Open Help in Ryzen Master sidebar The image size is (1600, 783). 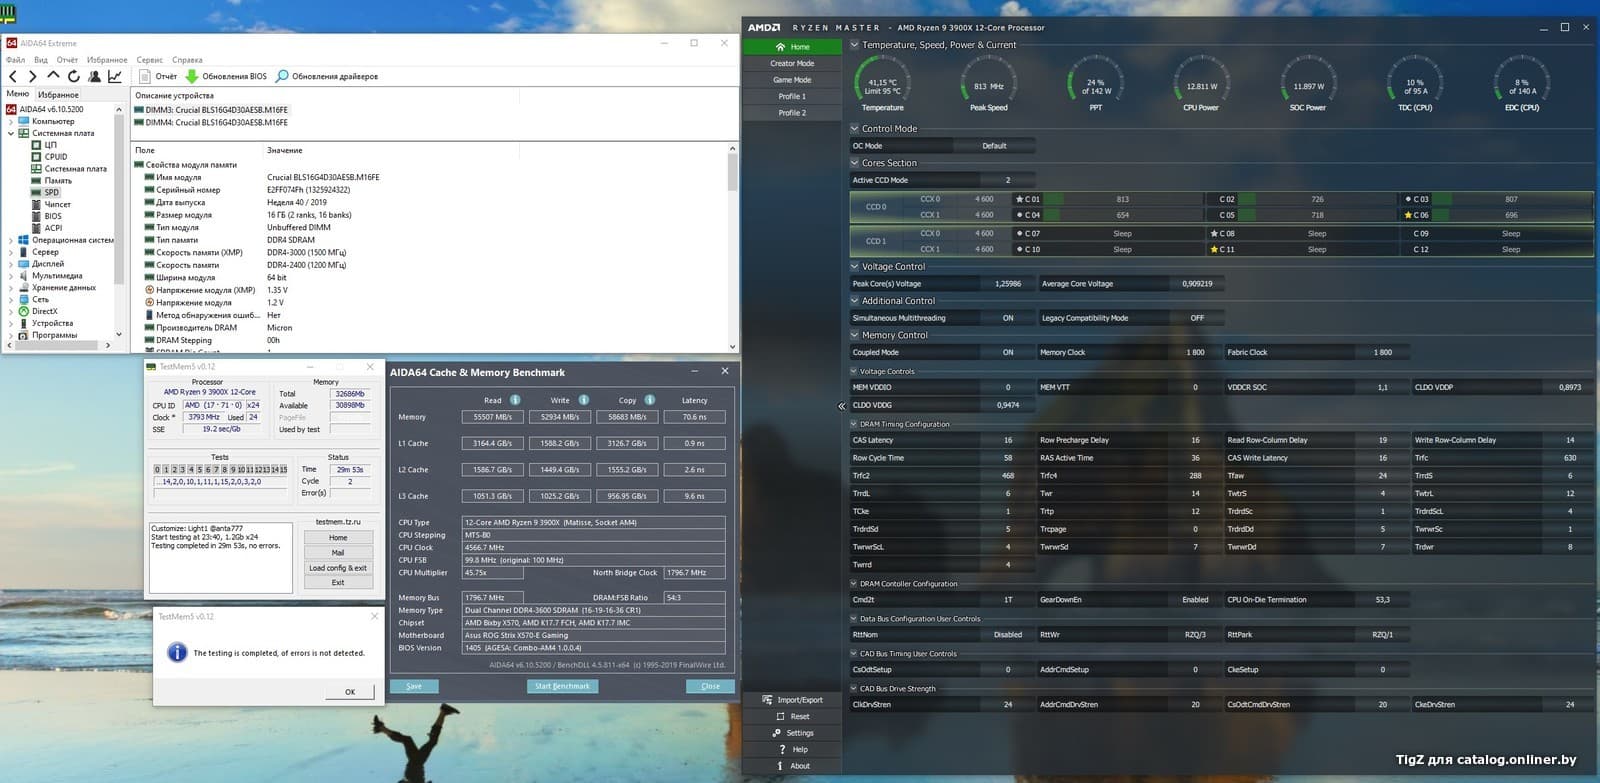point(792,750)
